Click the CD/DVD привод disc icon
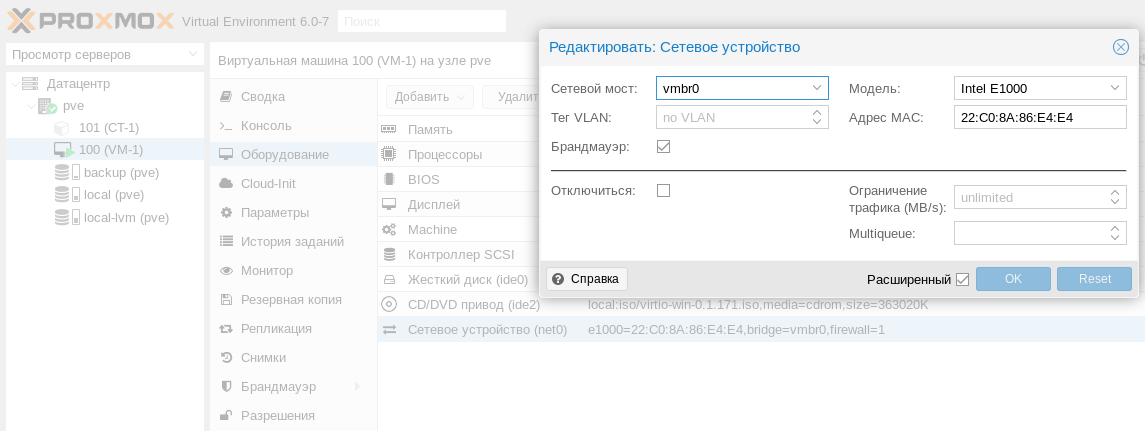The height and width of the screenshot is (431, 1145). click(389, 304)
